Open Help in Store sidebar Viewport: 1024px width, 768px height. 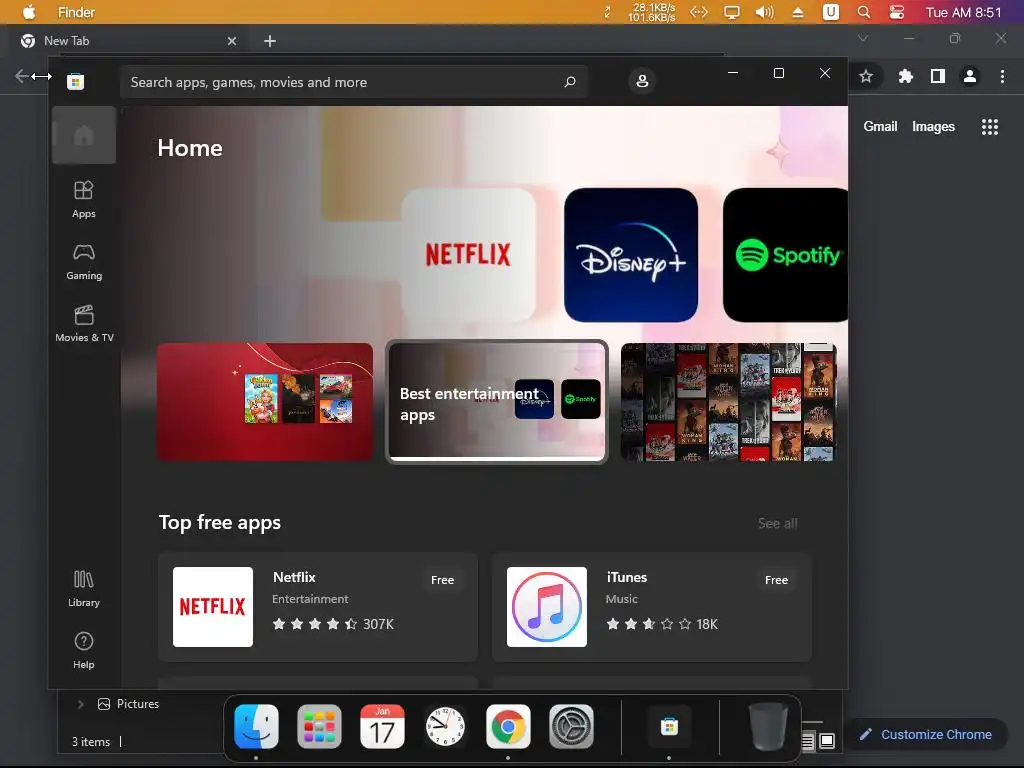(x=84, y=650)
